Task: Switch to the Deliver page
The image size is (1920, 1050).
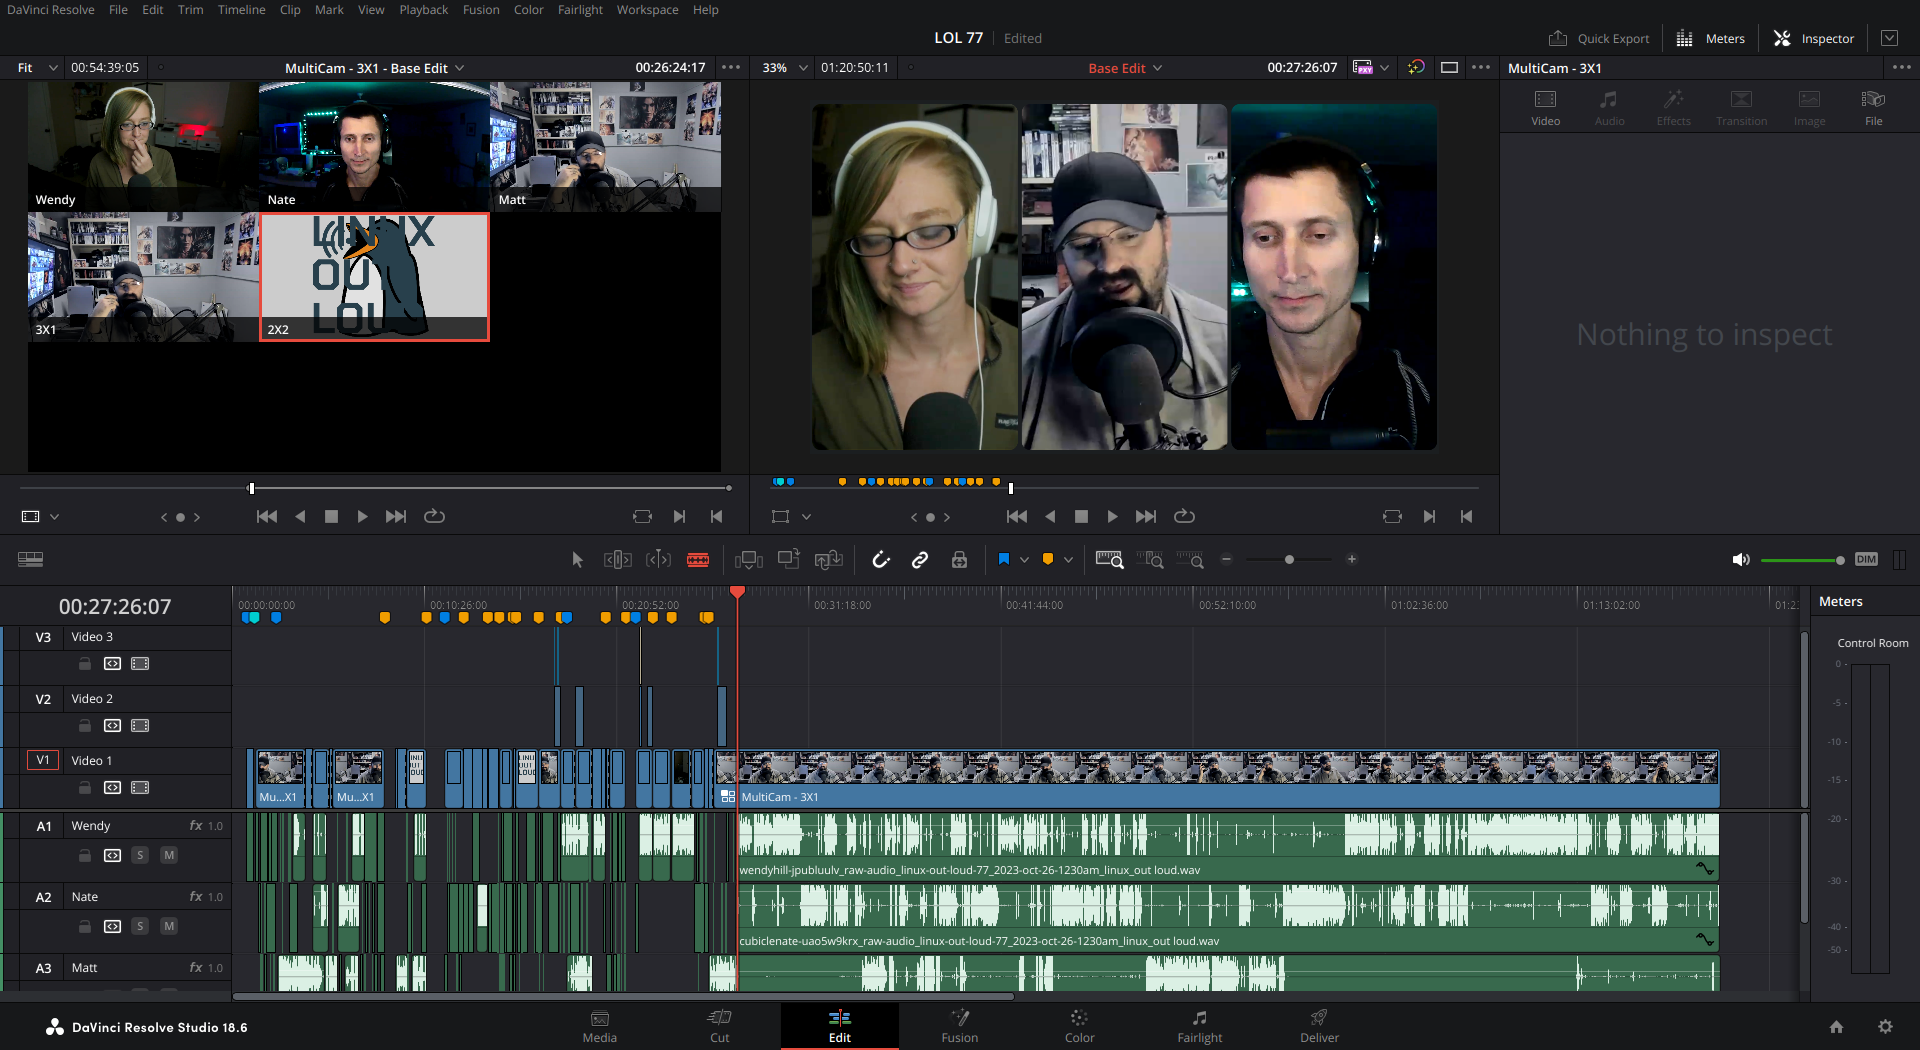Action: 1319,1026
